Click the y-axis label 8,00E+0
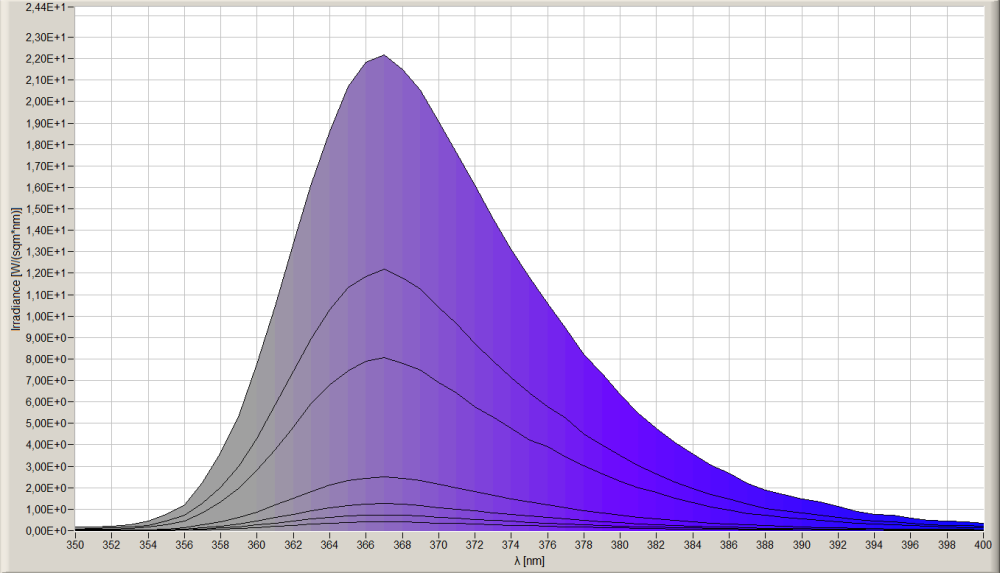The image size is (1000, 573). pos(44,359)
